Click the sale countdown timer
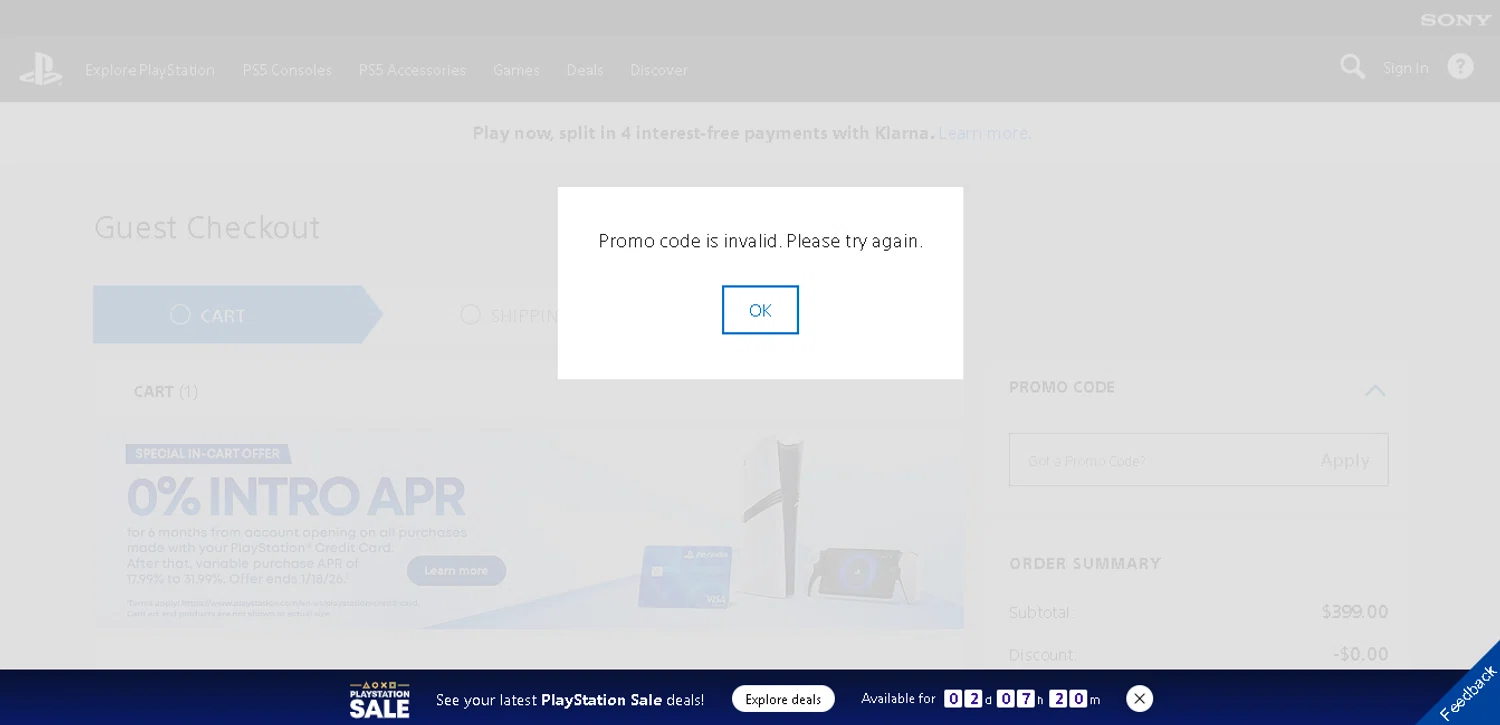The image size is (1500, 725). [x=1022, y=699]
